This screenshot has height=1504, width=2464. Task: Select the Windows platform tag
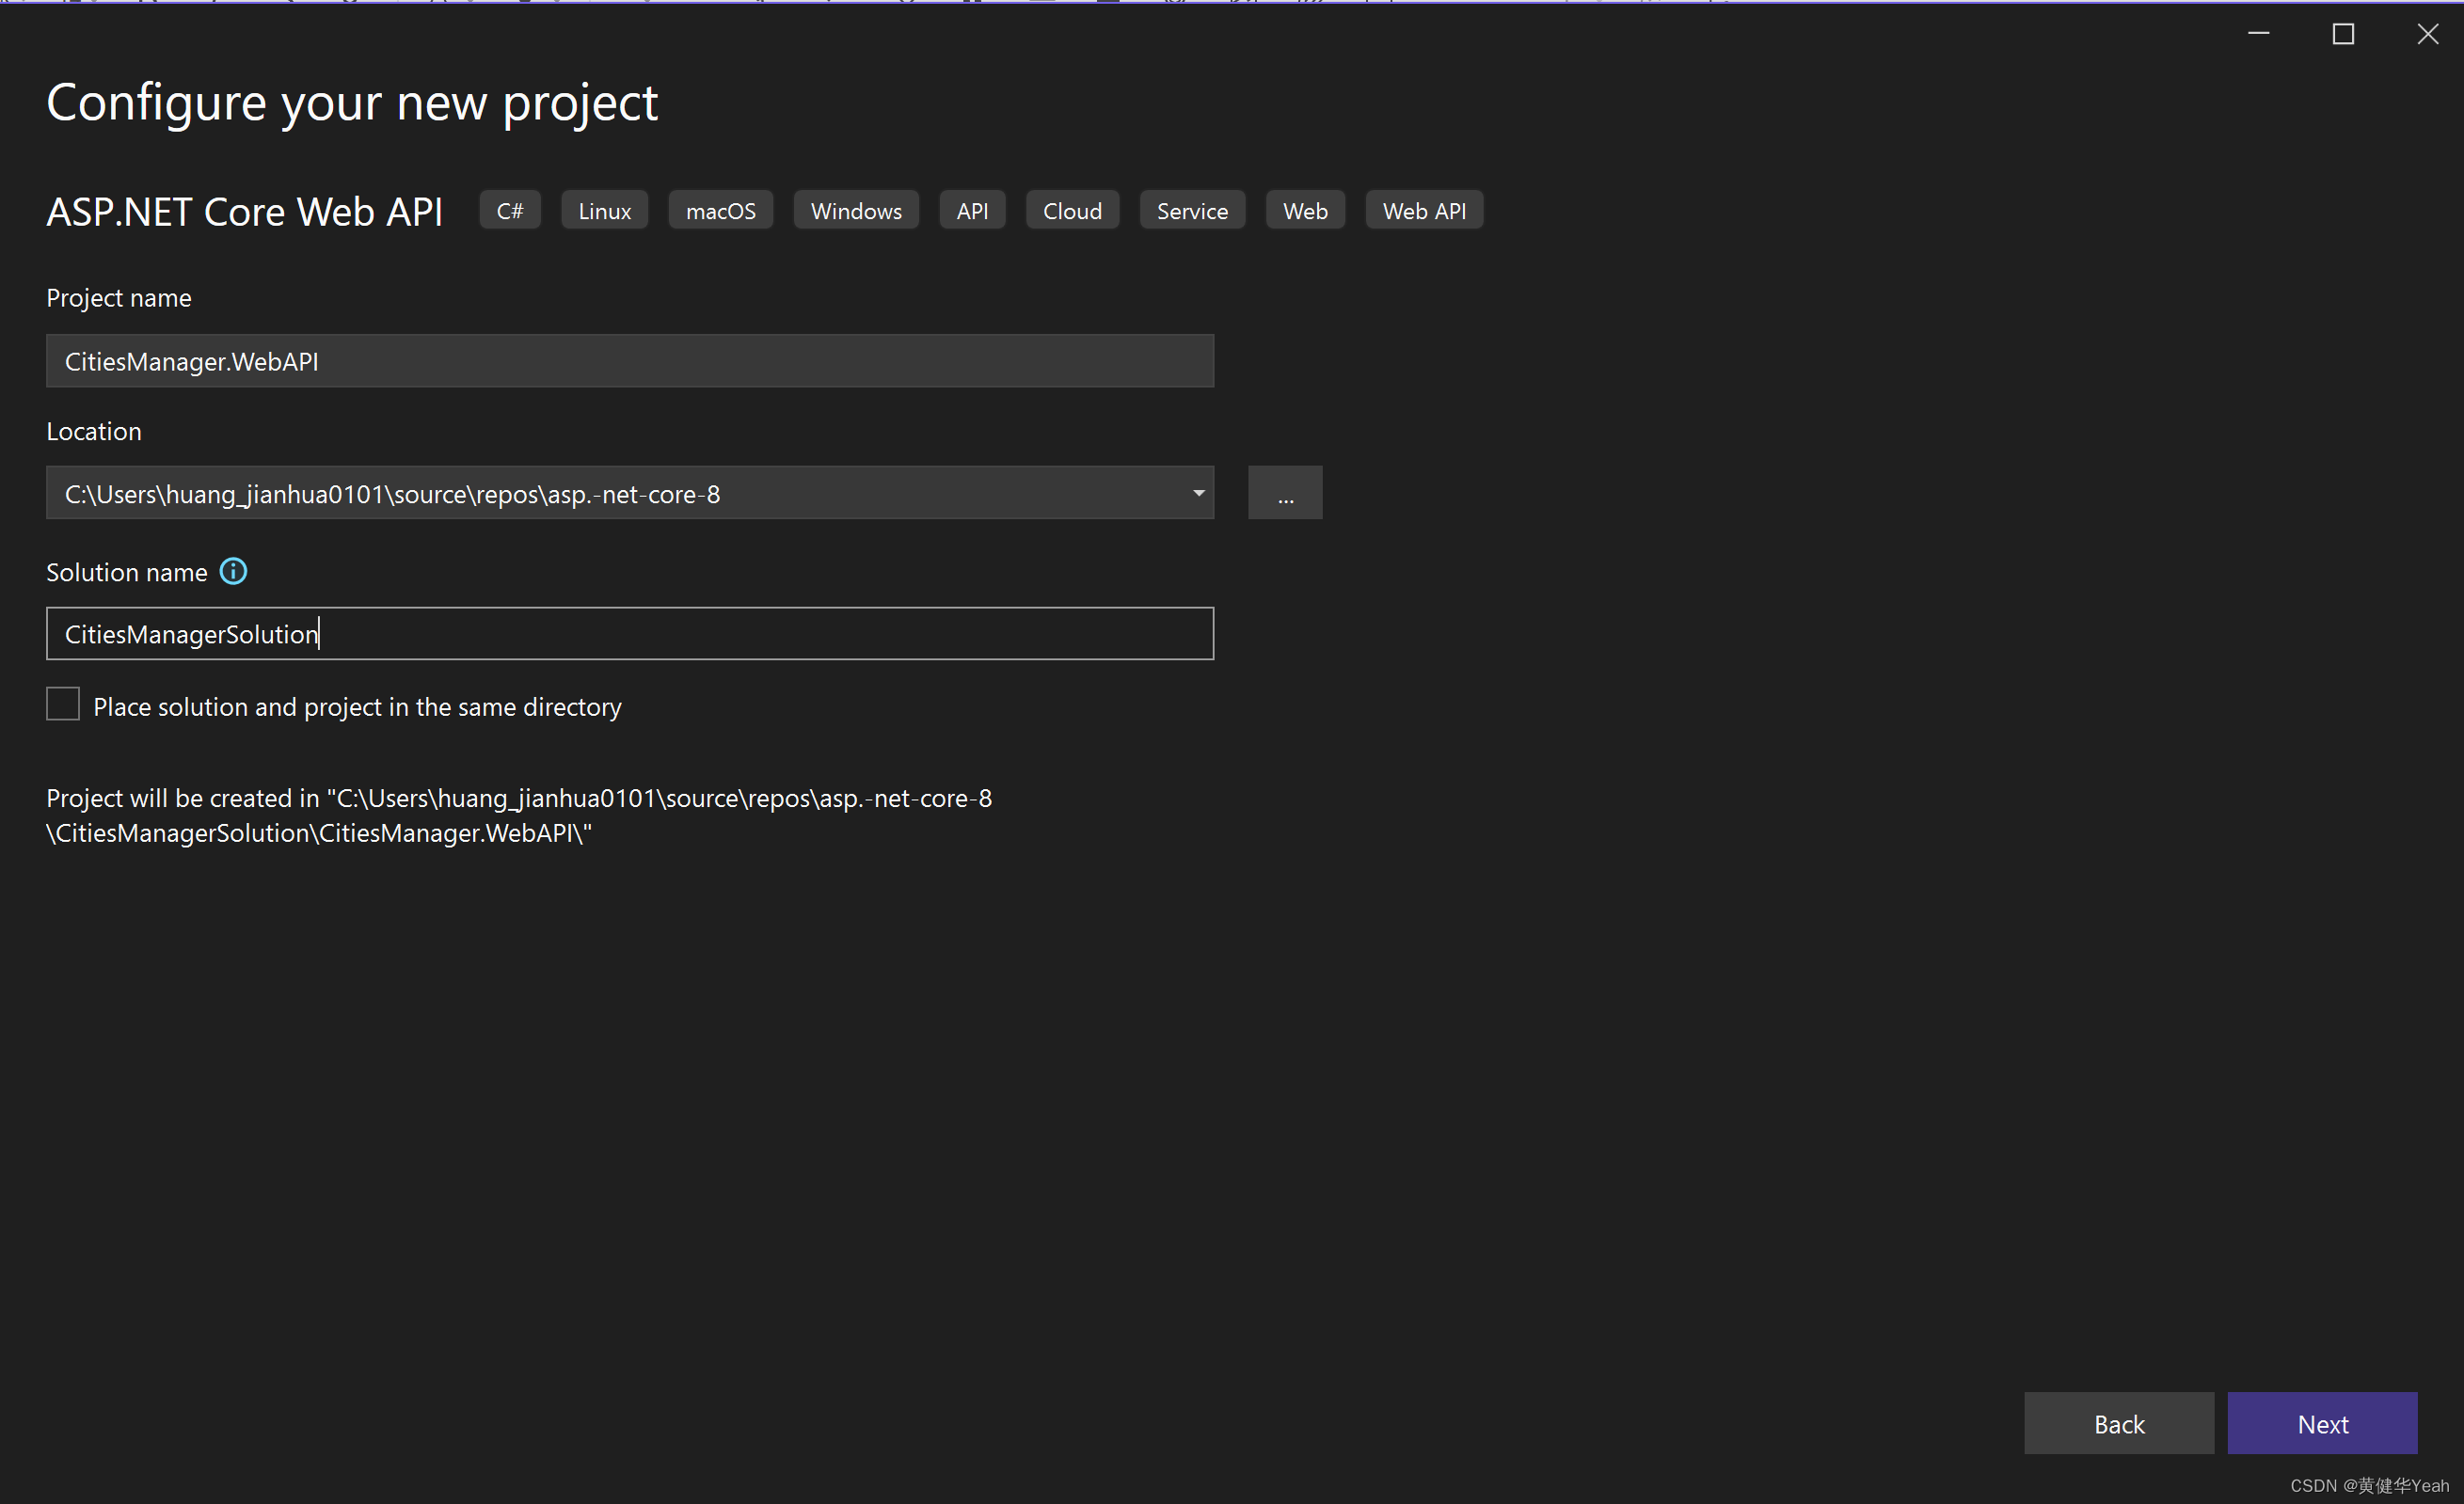856,210
